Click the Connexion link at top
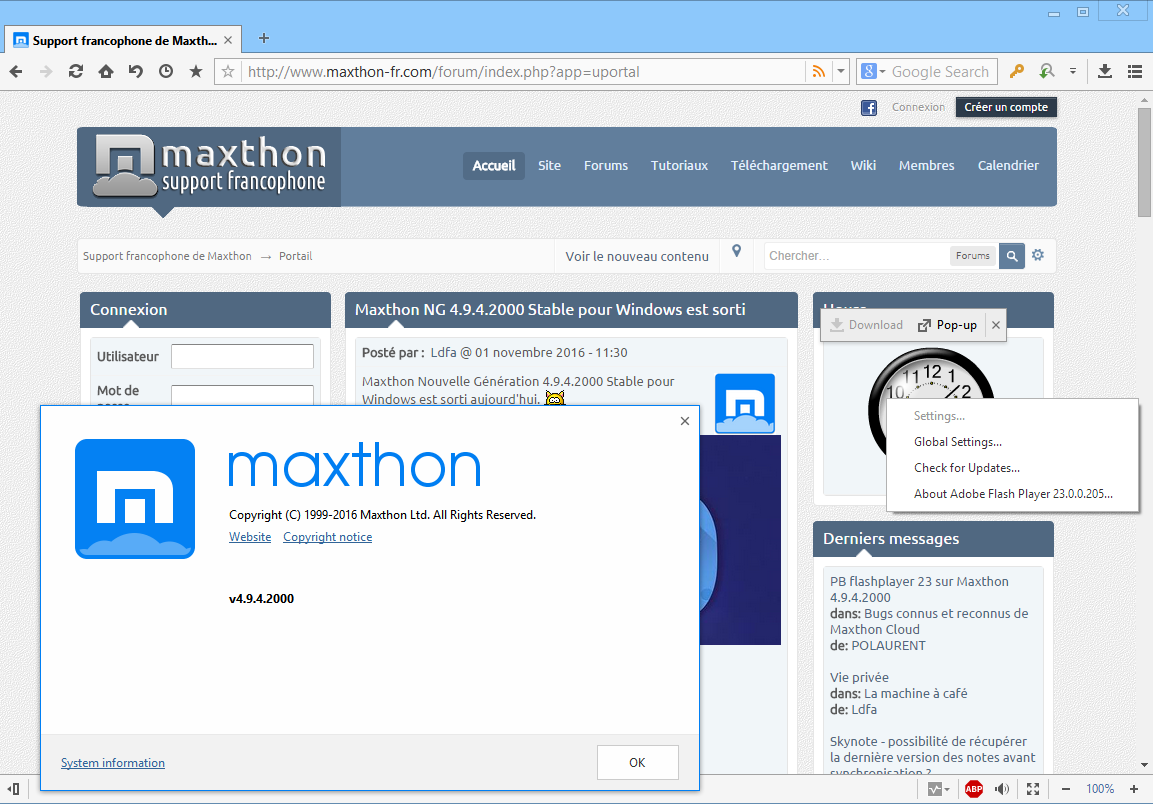1153x804 pixels. click(918, 107)
